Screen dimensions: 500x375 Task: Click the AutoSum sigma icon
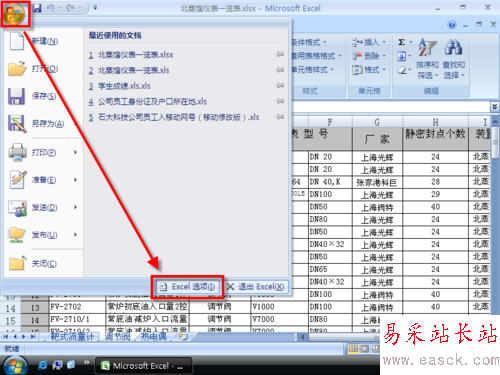(402, 42)
